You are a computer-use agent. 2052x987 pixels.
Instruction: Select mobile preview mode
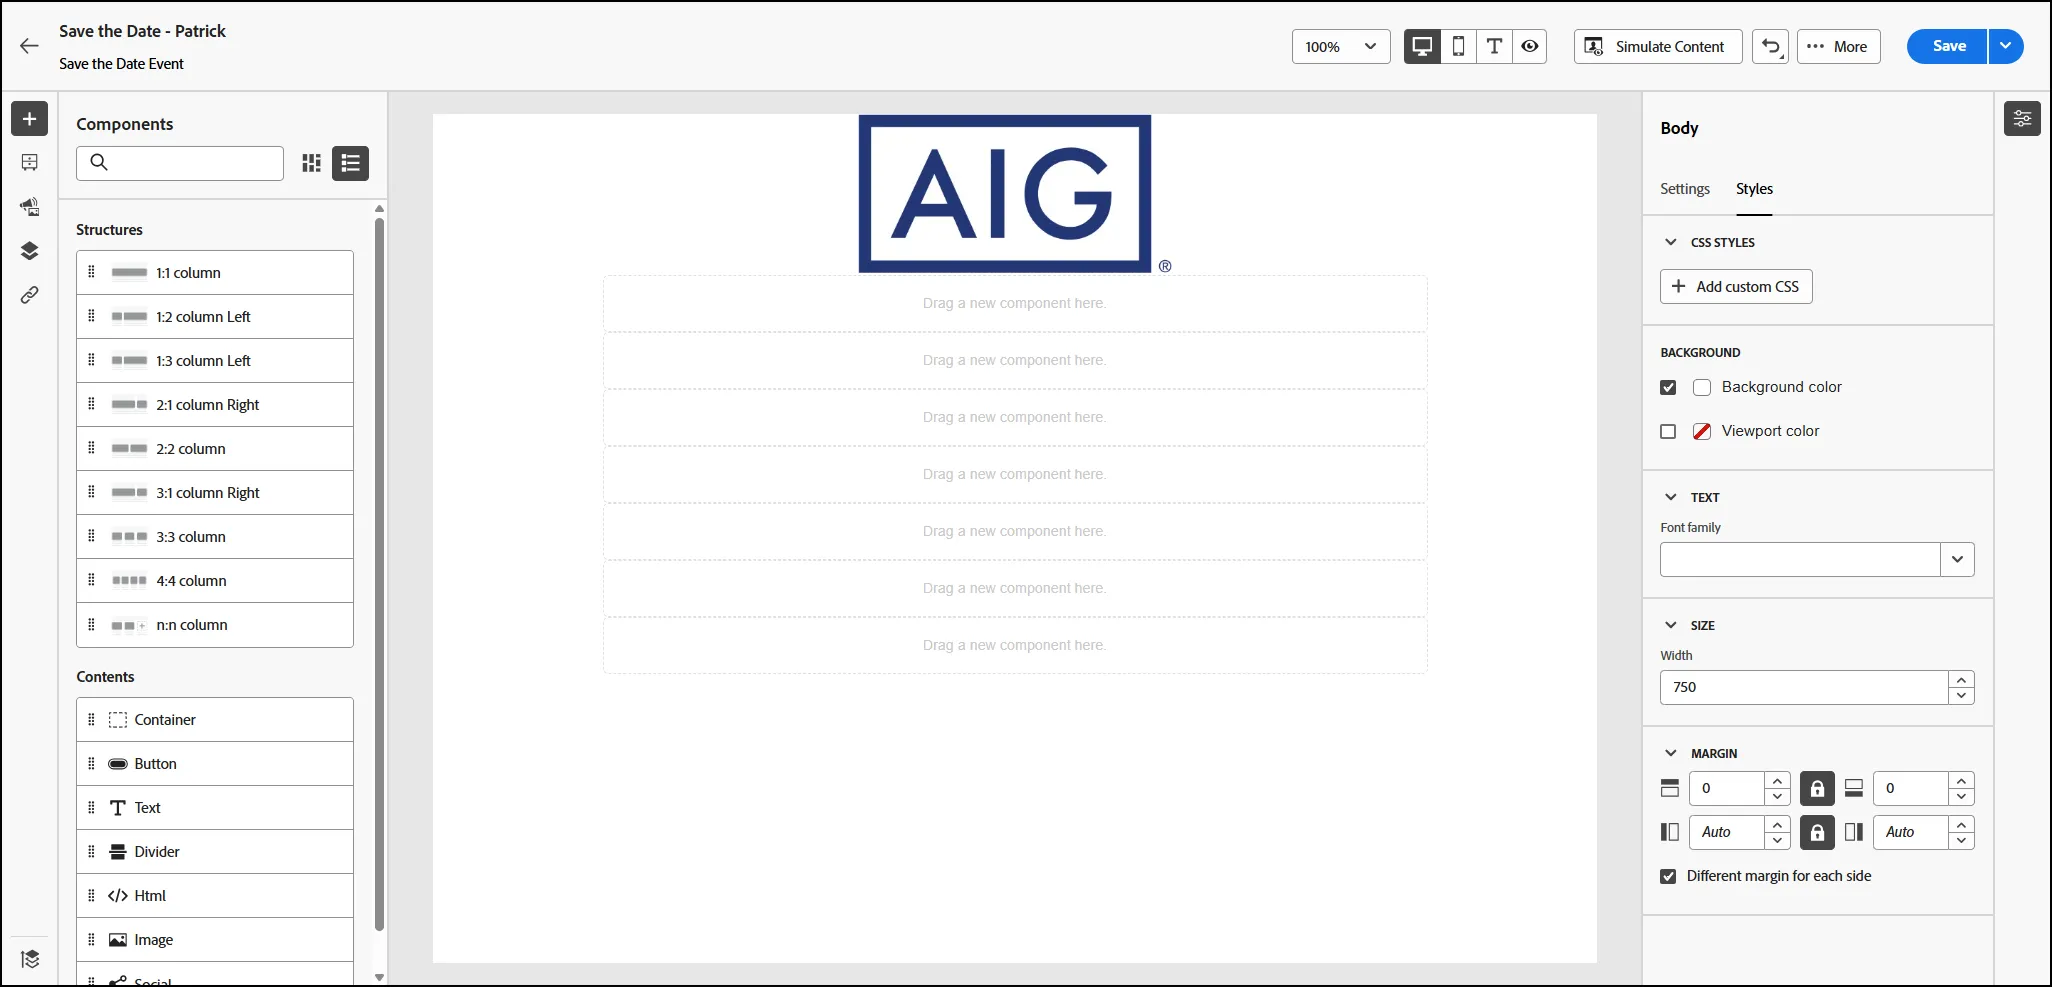(1459, 46)
